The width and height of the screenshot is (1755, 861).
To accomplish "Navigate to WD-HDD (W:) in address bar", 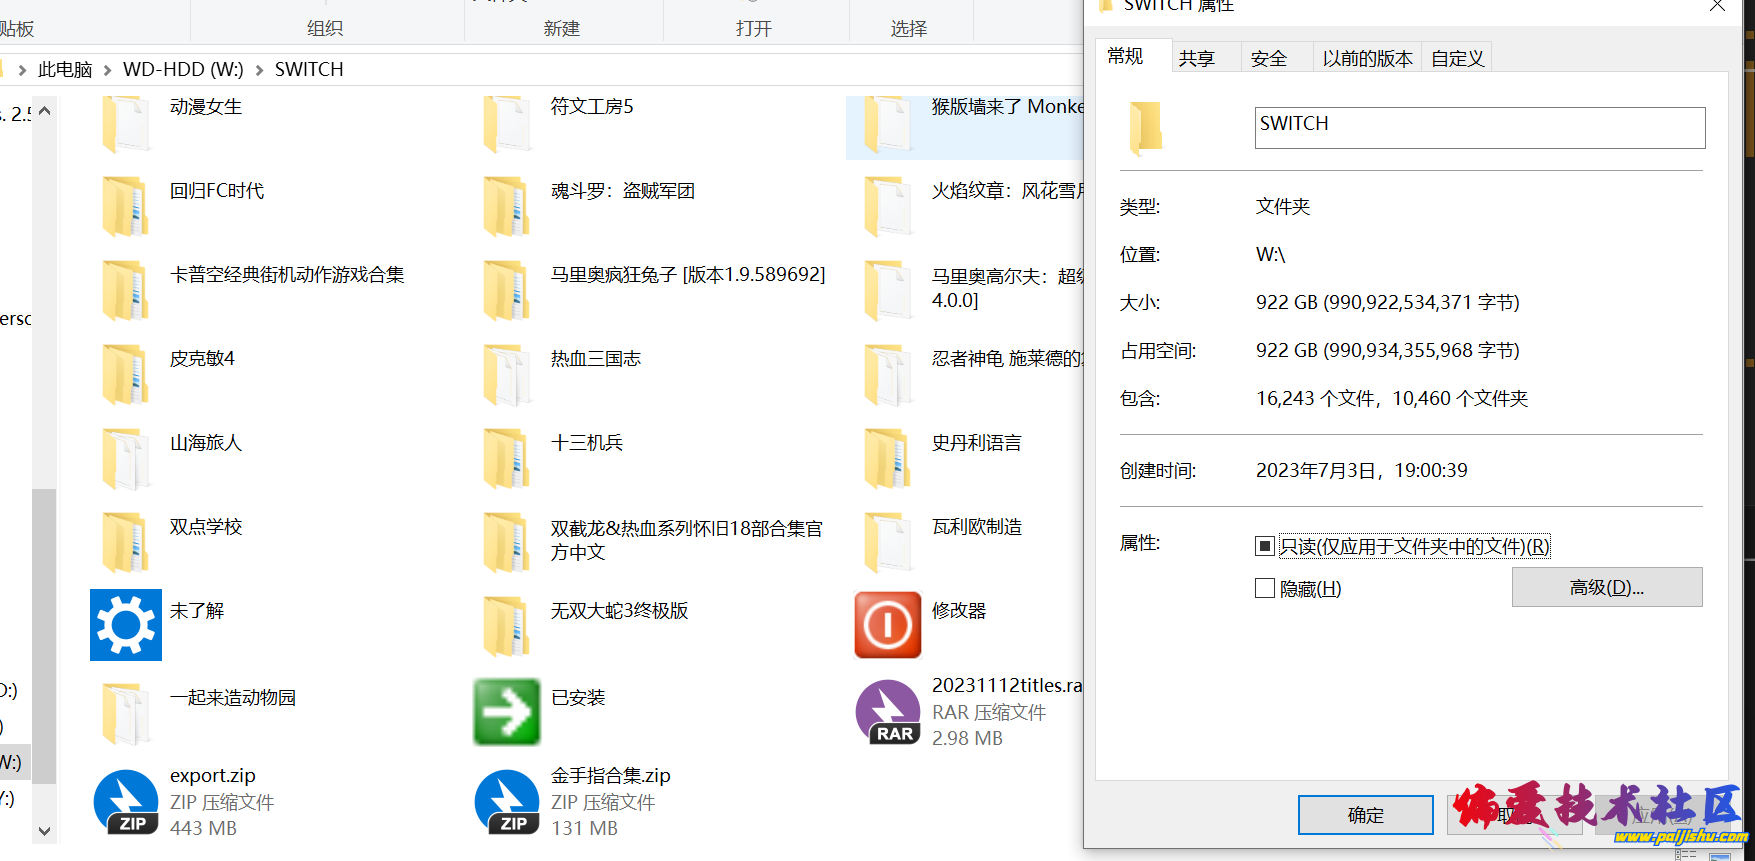I will (x=183, y=69).
